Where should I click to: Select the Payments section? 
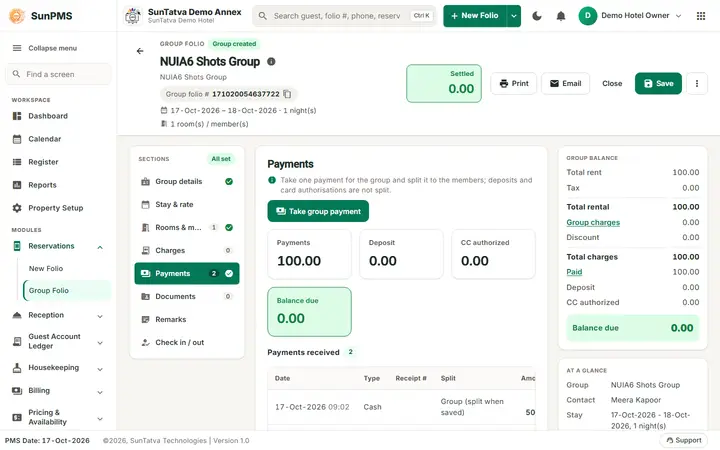pos(187,274)
